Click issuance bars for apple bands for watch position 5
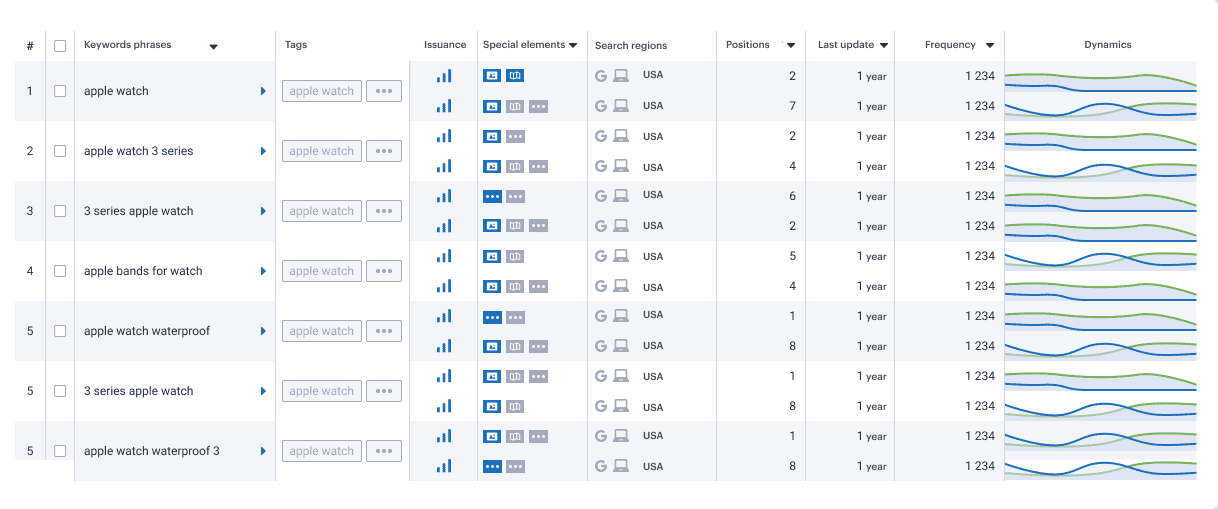The image size is (1218, 509). tap(444, 256)
